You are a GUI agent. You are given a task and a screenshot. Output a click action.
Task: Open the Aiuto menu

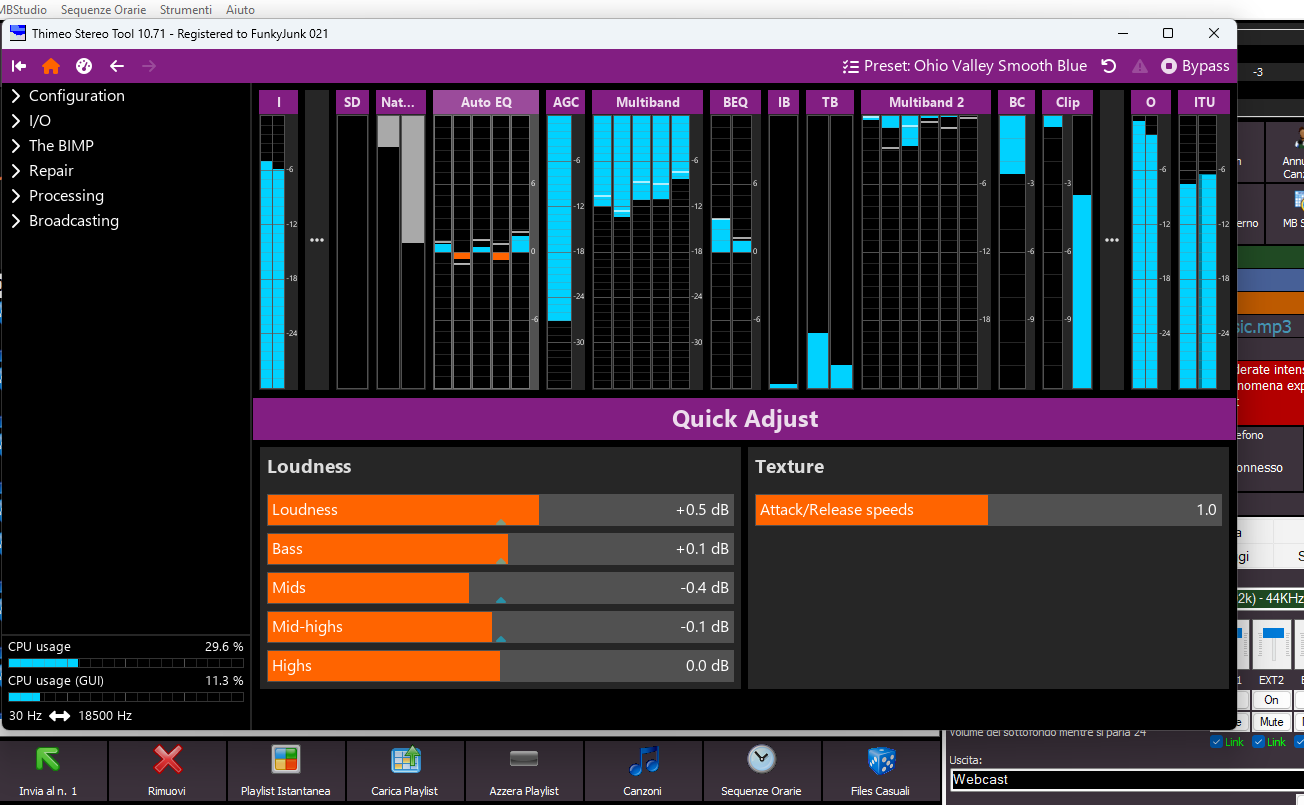click(x=240, y=9)
